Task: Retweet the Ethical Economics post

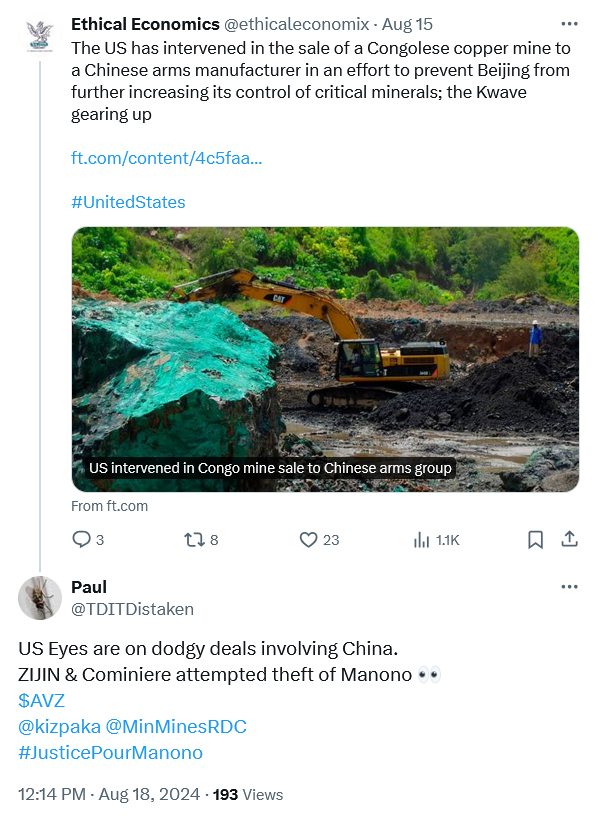Action: click(194, 540)
